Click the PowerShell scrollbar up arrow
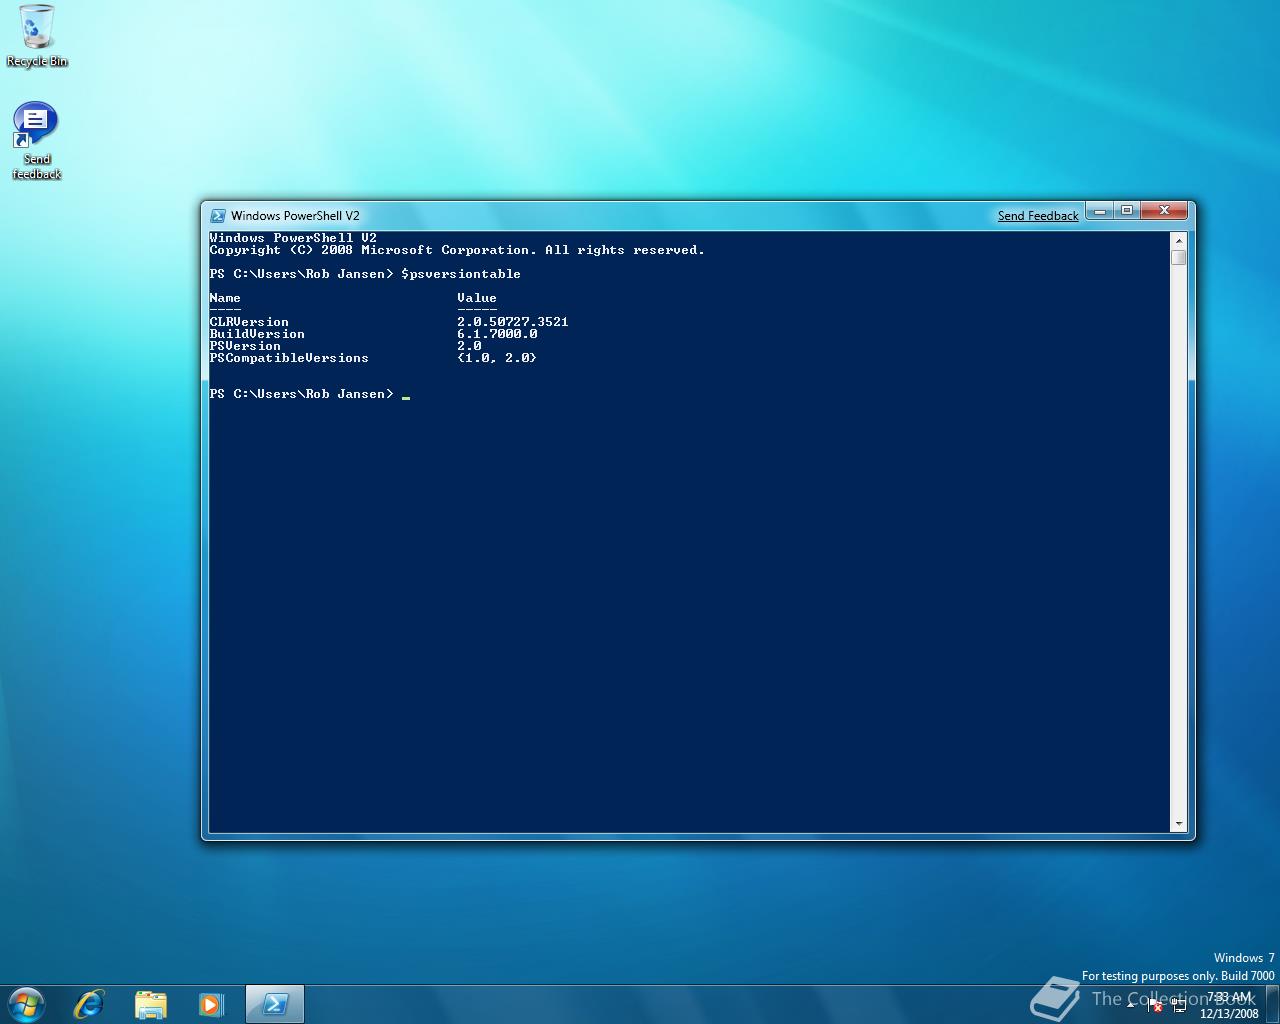The width and height of the screenshot is (1280, 1024). [x=1179, y=240]
